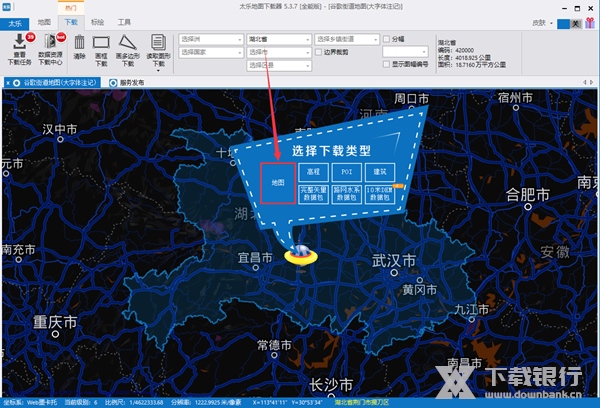Image resolution: width=600 pixels, height=408 pixels.
Task: Open the 查看下载任务 download tasks icon
Action: 19,42
